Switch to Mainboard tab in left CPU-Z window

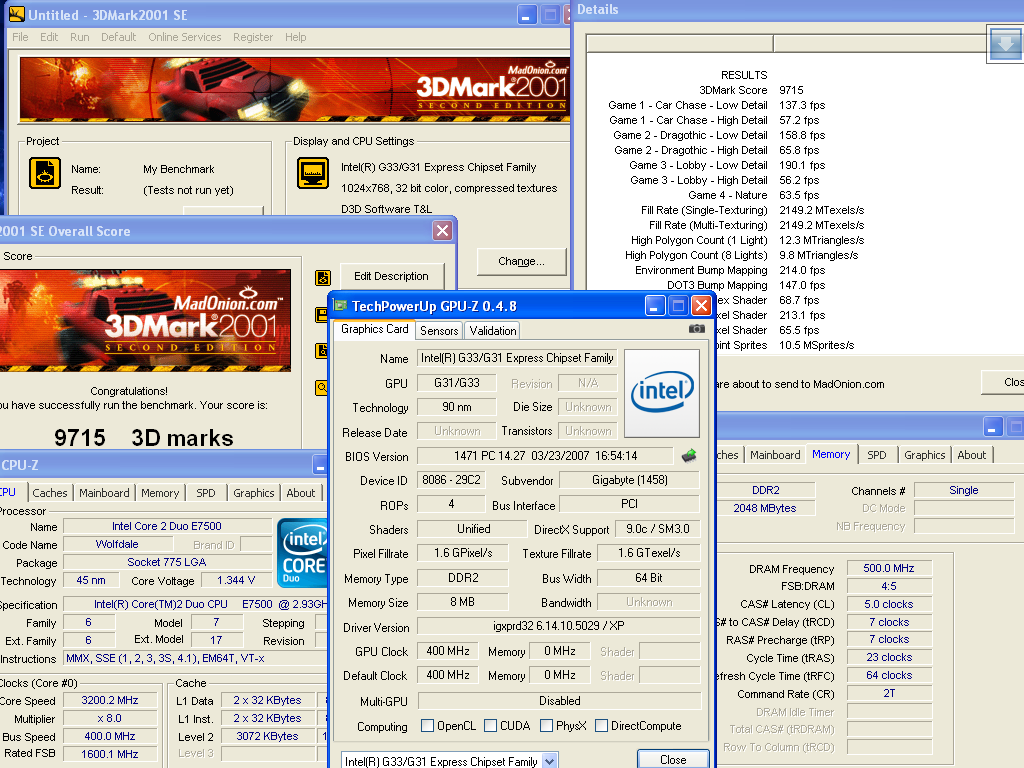coord(104,493)
